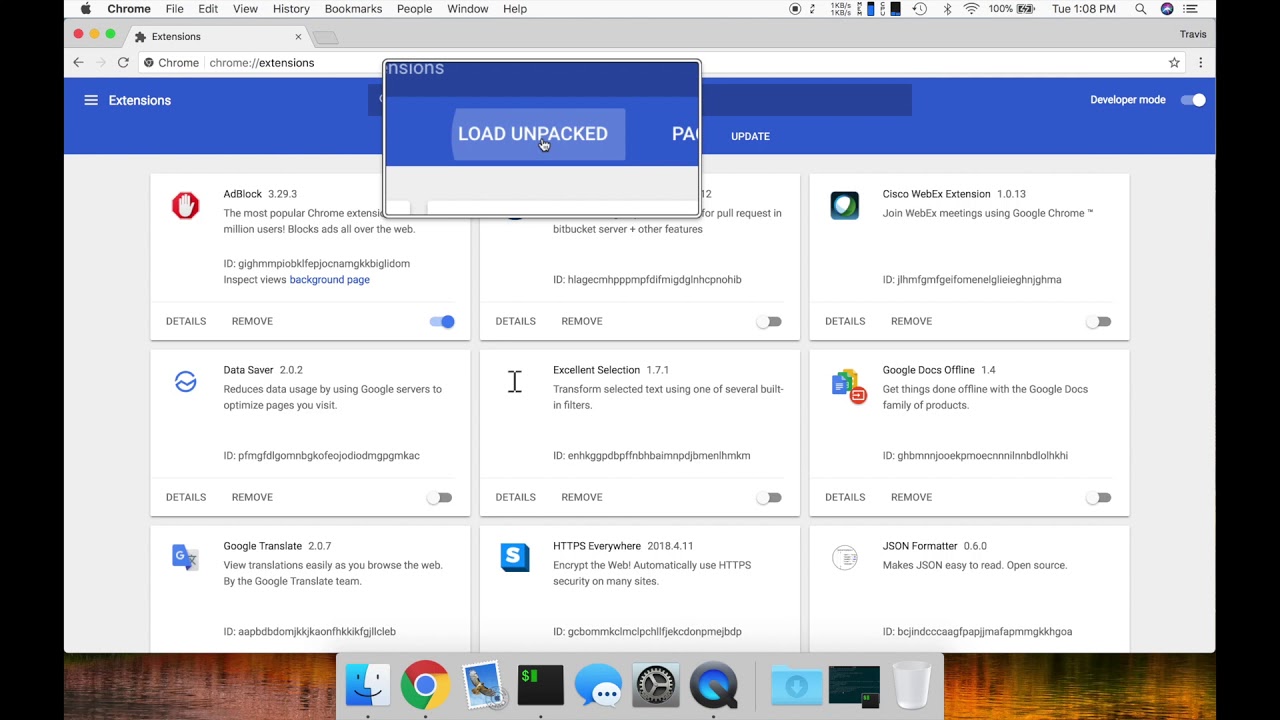Turn off Developer mode switch

point(1194,100)
